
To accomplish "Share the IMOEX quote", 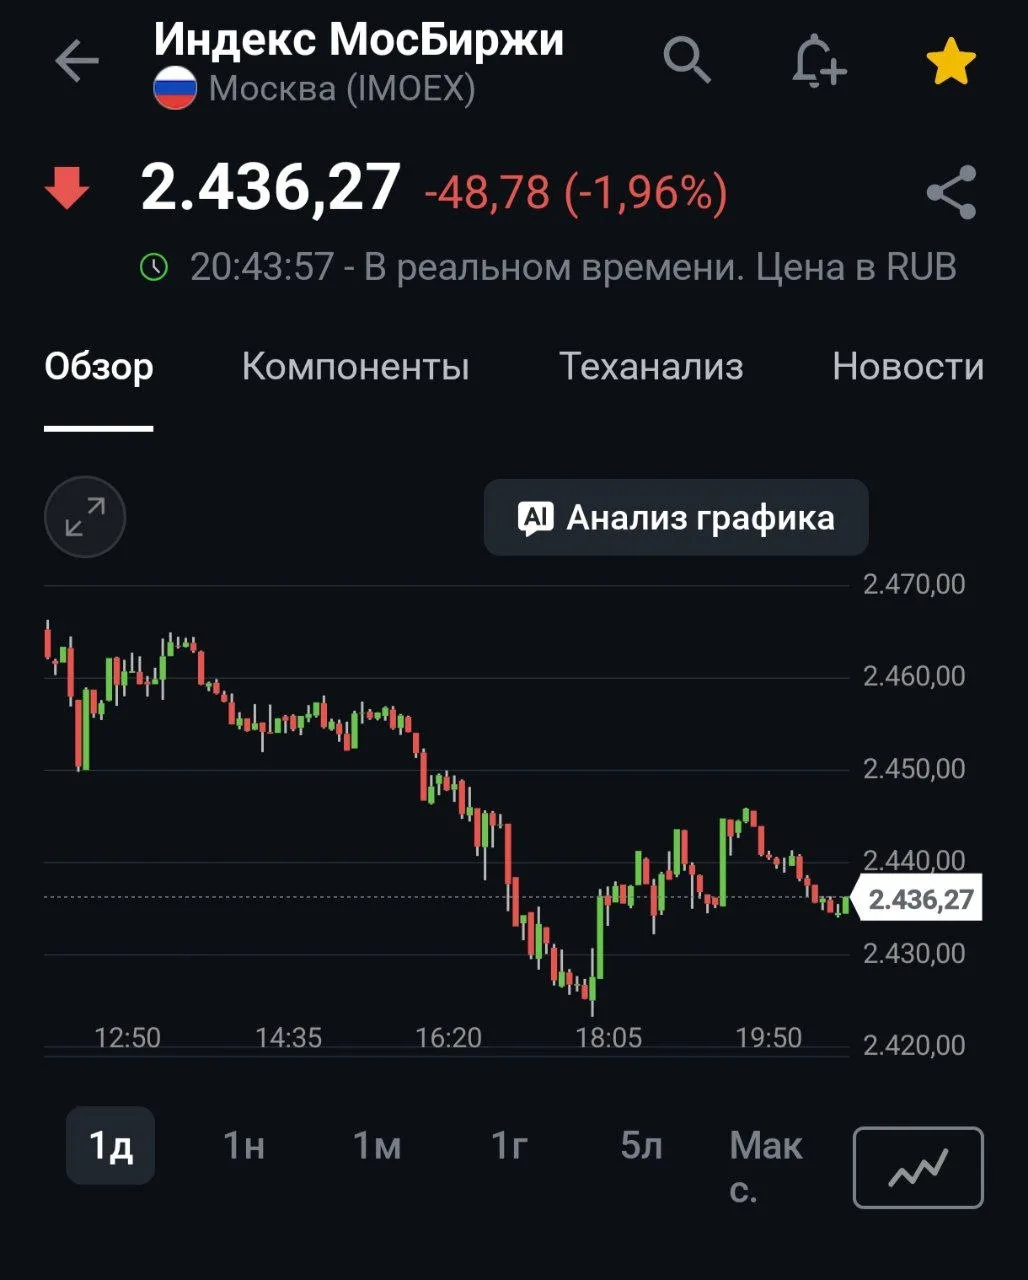I will click(x=951, y=193).
